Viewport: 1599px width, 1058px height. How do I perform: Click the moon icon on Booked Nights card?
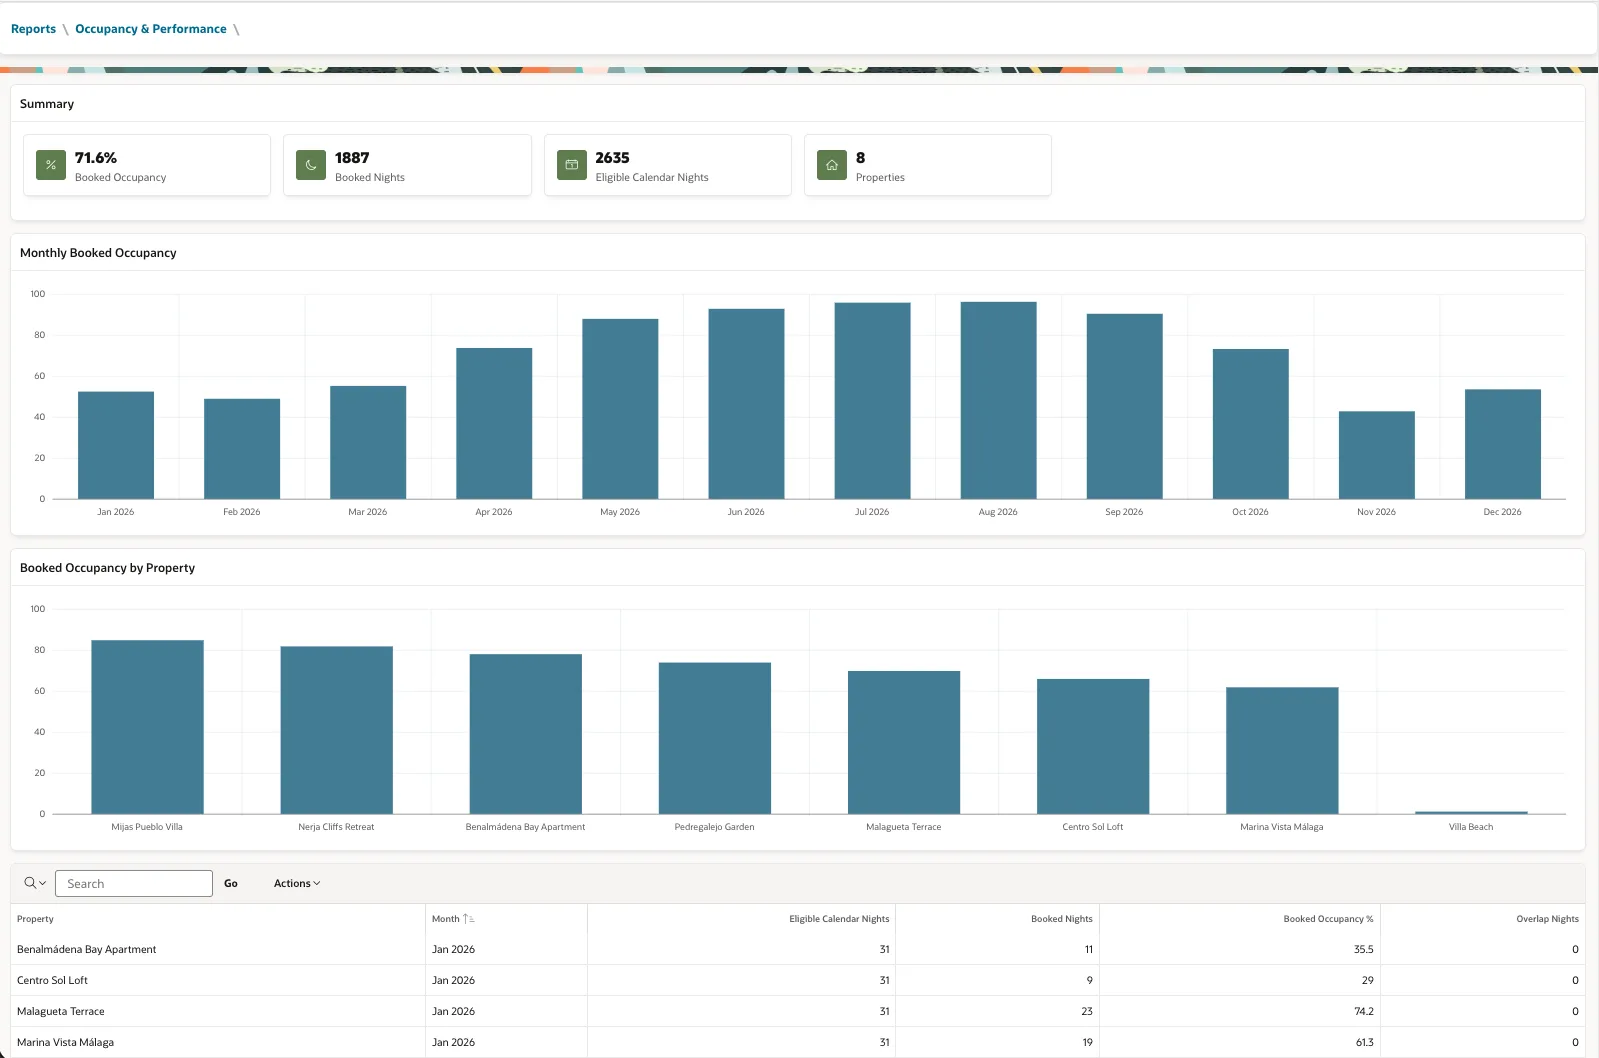point(311,165)
